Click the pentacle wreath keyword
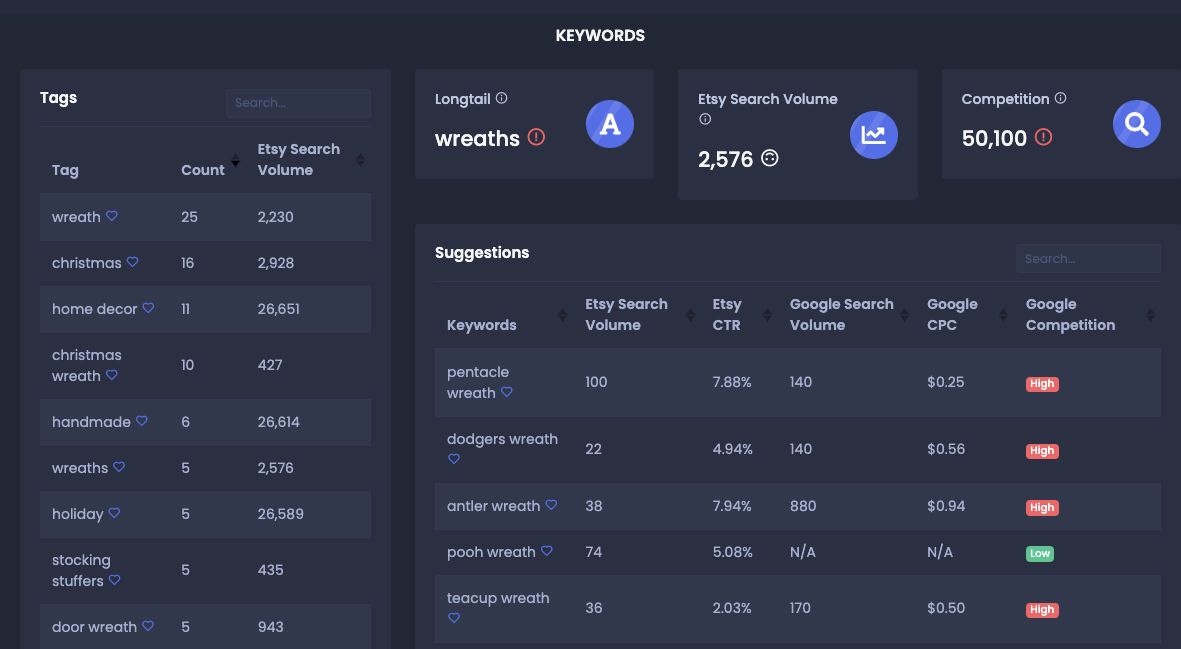The height and width of the screenshot is (649, 1181). tap(478, 382)
